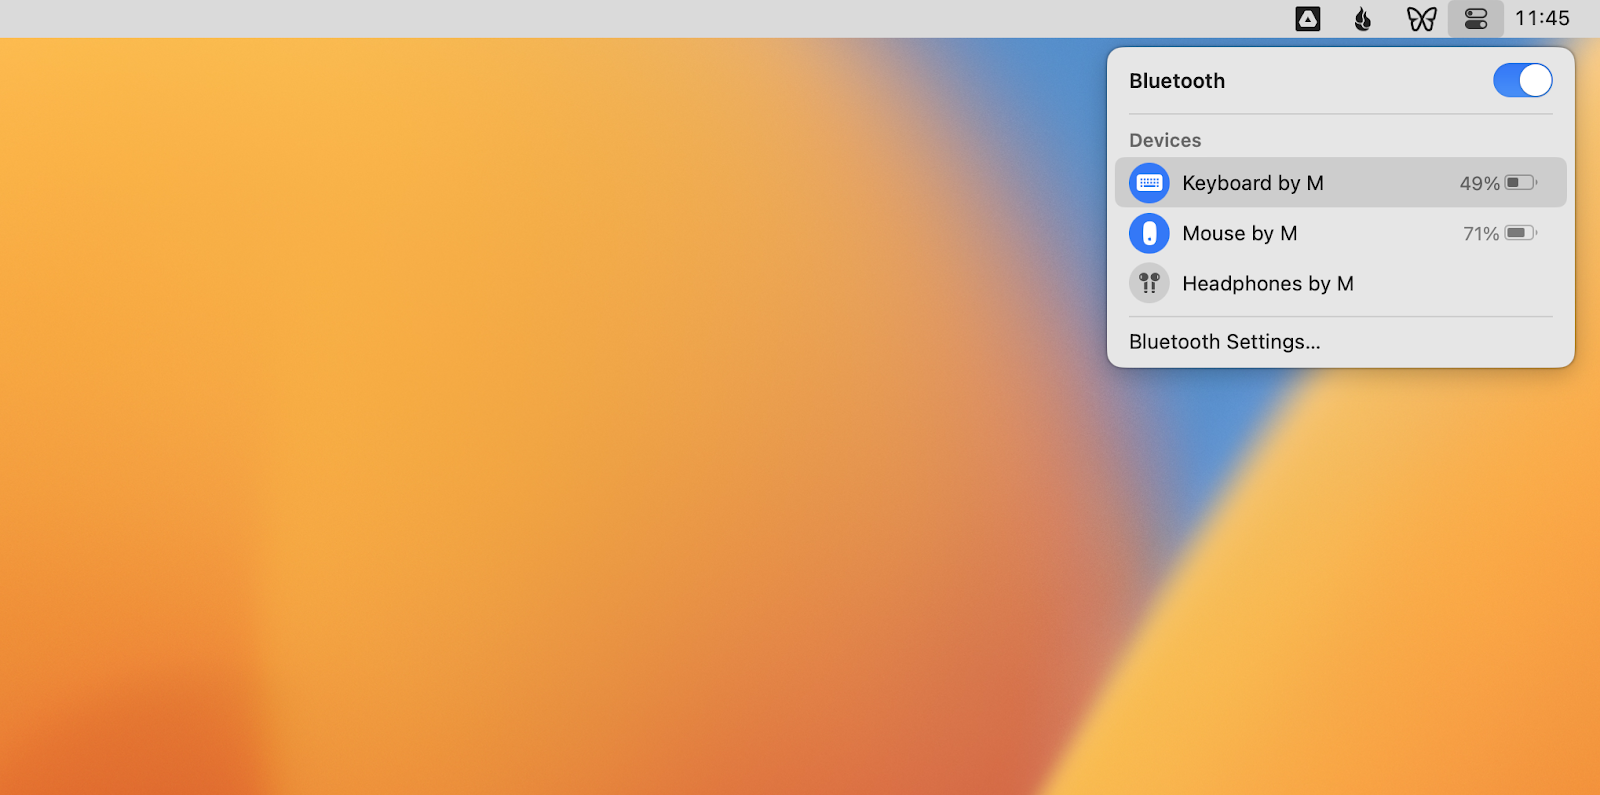Open the triangle app icon in menu bar
Image resolution: width=1600 pixels, height=795 pixels.
tap(1307, 18)
